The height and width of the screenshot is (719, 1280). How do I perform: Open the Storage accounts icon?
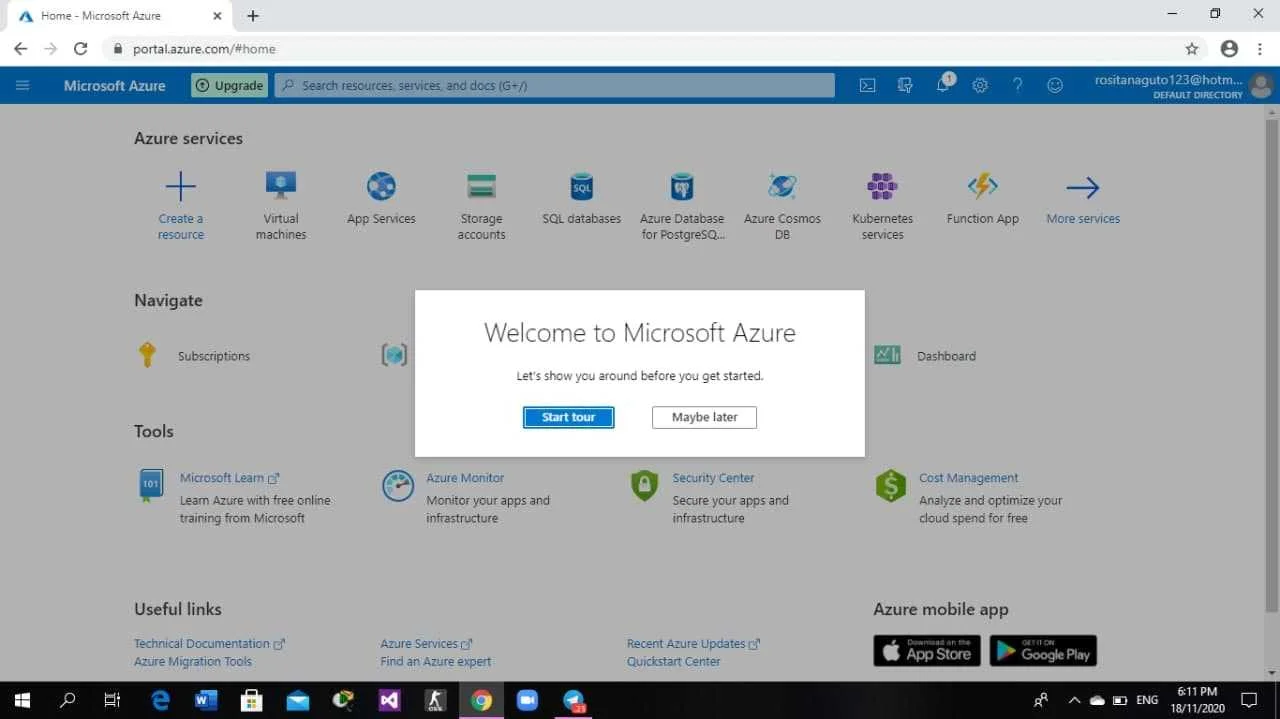coord(482,186)
